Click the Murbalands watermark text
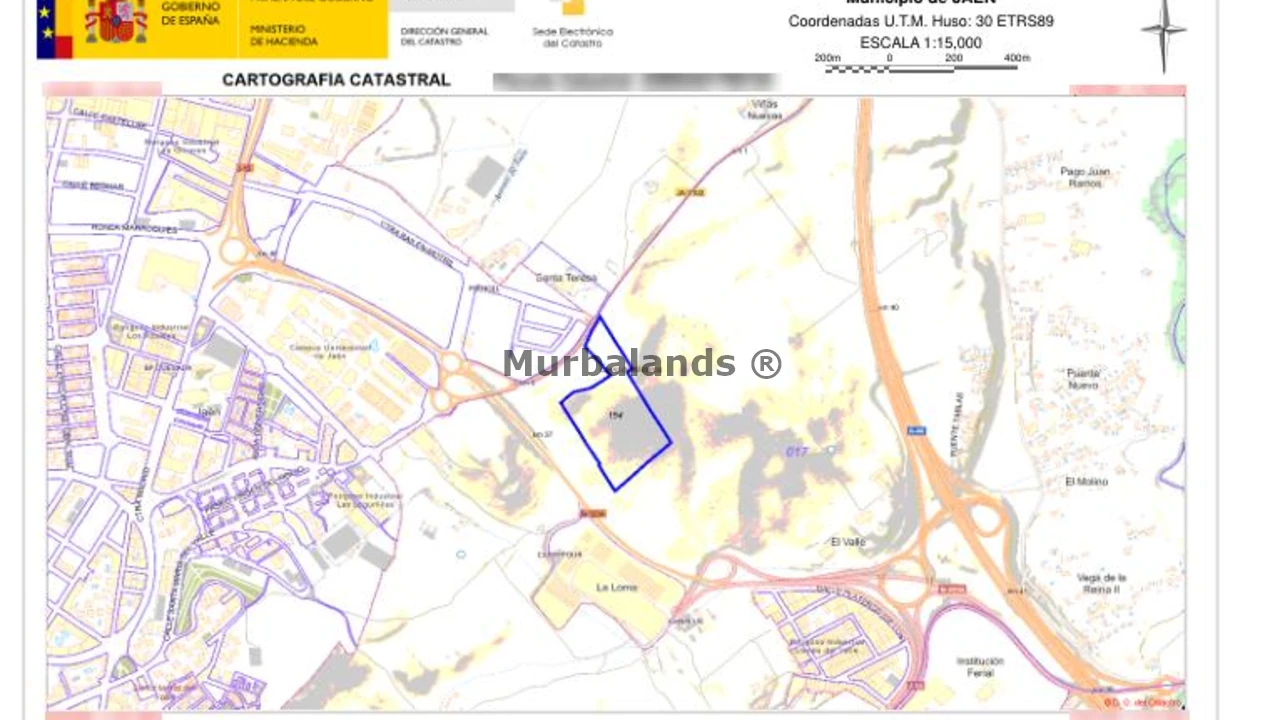This screenshot has width=1280, height=720. click(x=642, y=363)
